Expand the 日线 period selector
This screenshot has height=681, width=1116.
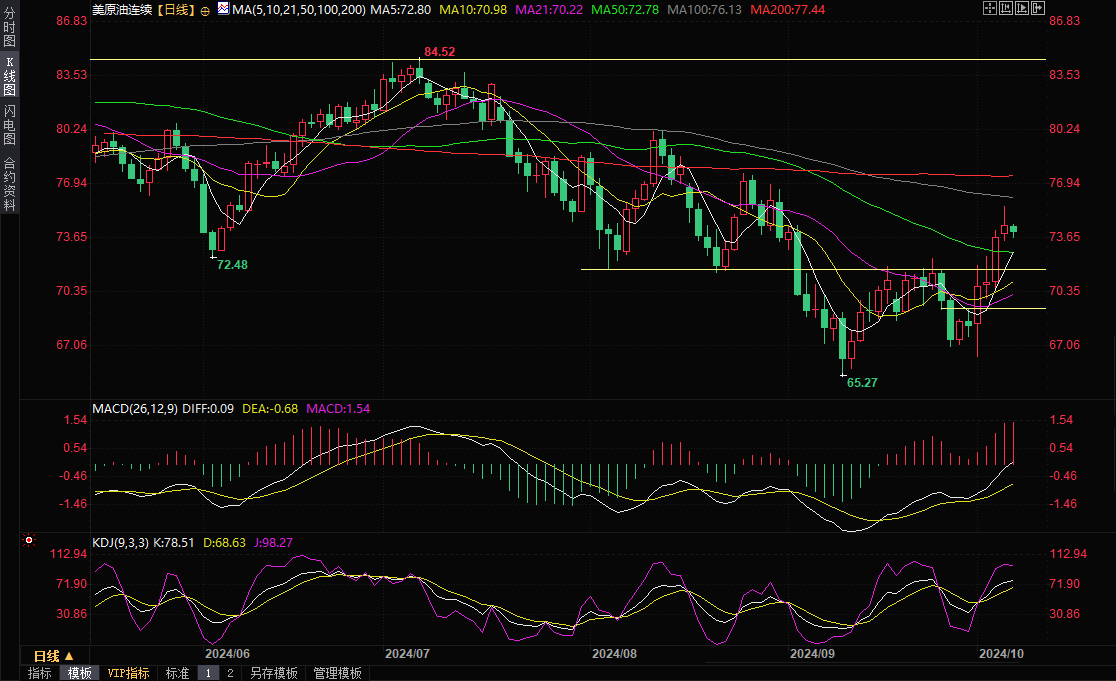53,656
